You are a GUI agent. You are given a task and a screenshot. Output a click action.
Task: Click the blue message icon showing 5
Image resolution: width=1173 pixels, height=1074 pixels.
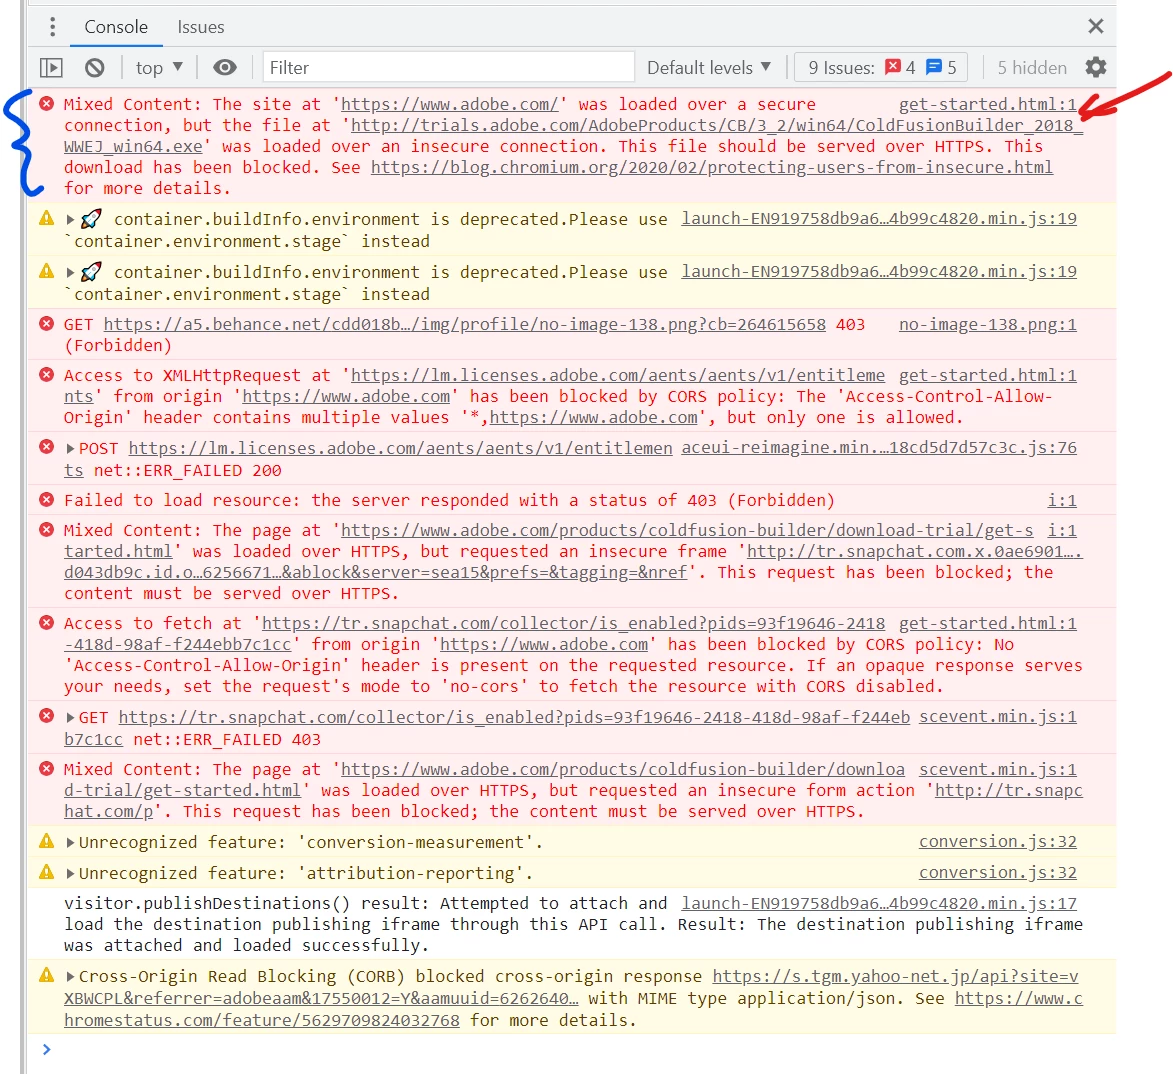pyautogui.click(x=934, y=67)
